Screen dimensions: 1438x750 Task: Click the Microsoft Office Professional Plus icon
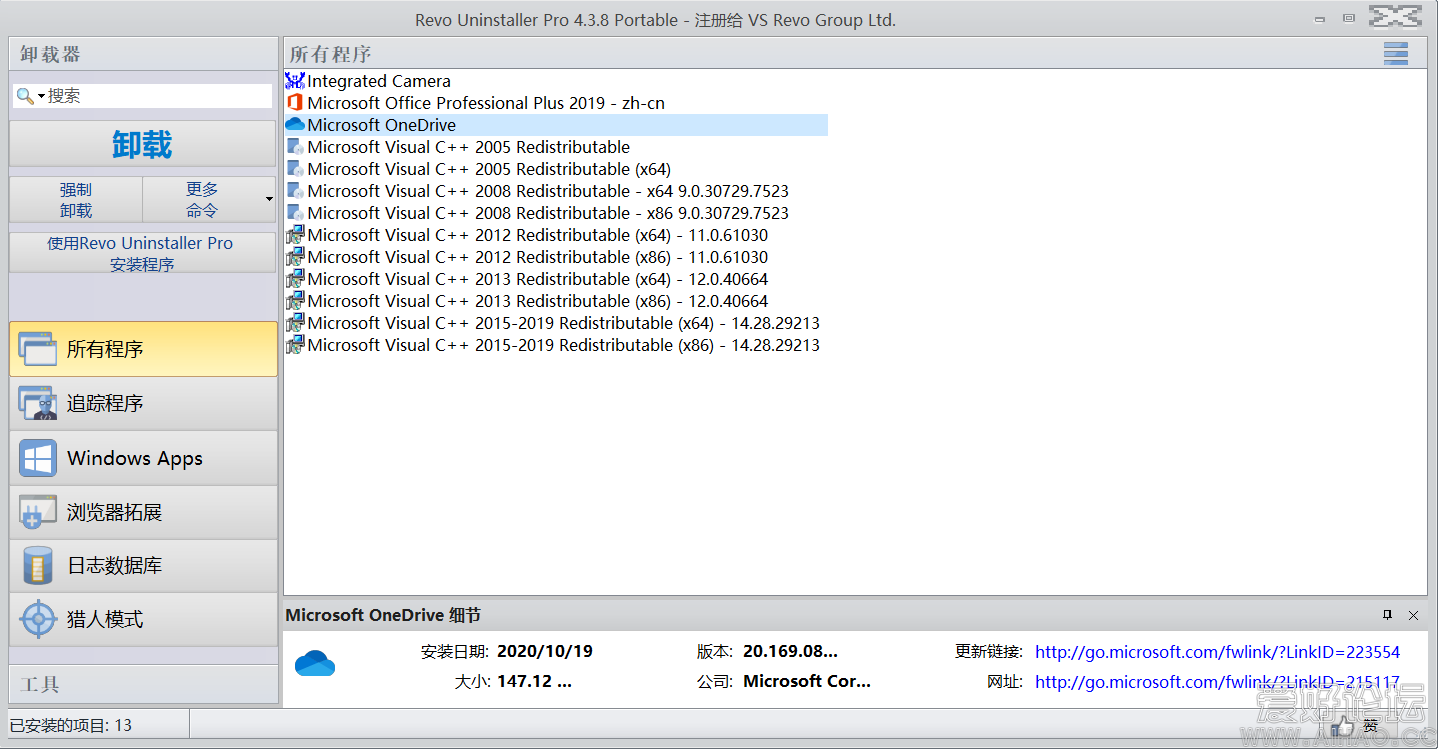click(x=295, y=103)
